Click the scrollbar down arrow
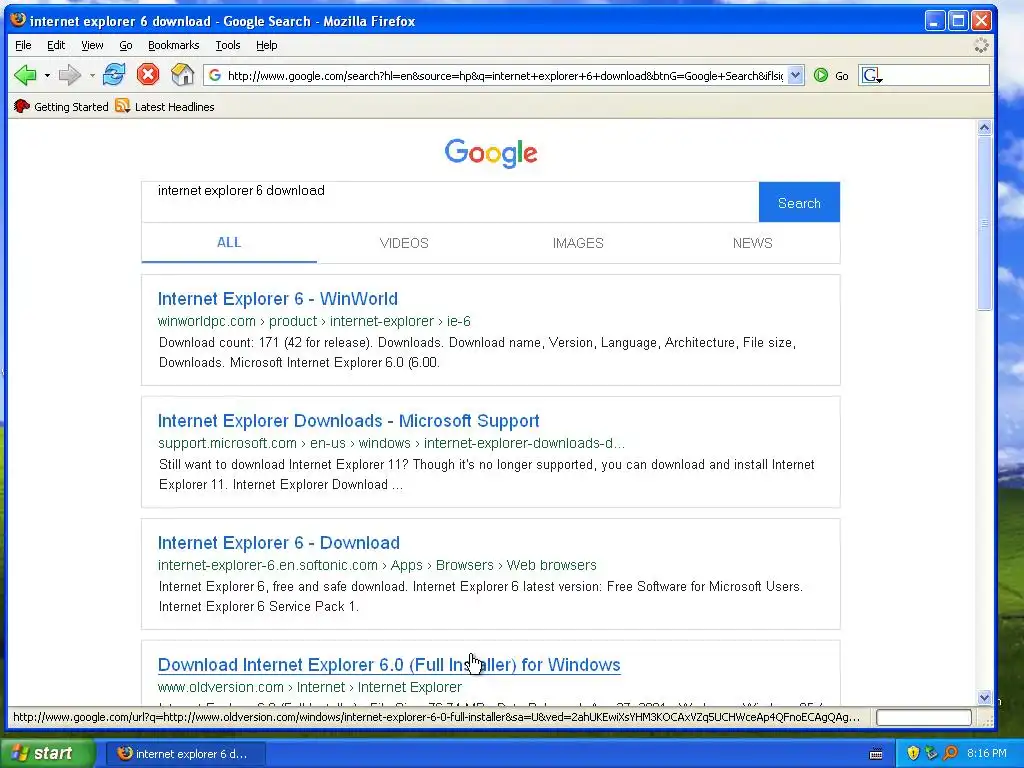This screenshot has height=768, width=1024. (x=985, y=697)
